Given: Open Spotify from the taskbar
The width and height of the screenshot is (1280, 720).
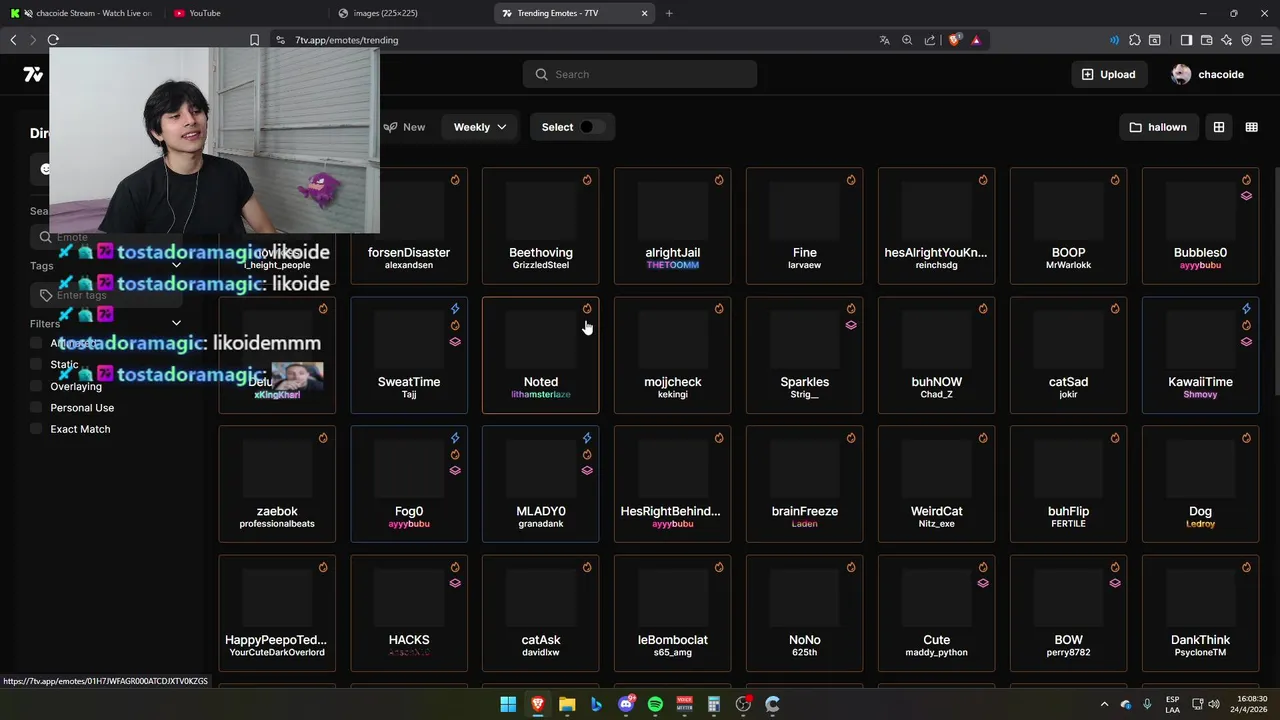Looking at the screenshot, I should [x=655, y=704].
